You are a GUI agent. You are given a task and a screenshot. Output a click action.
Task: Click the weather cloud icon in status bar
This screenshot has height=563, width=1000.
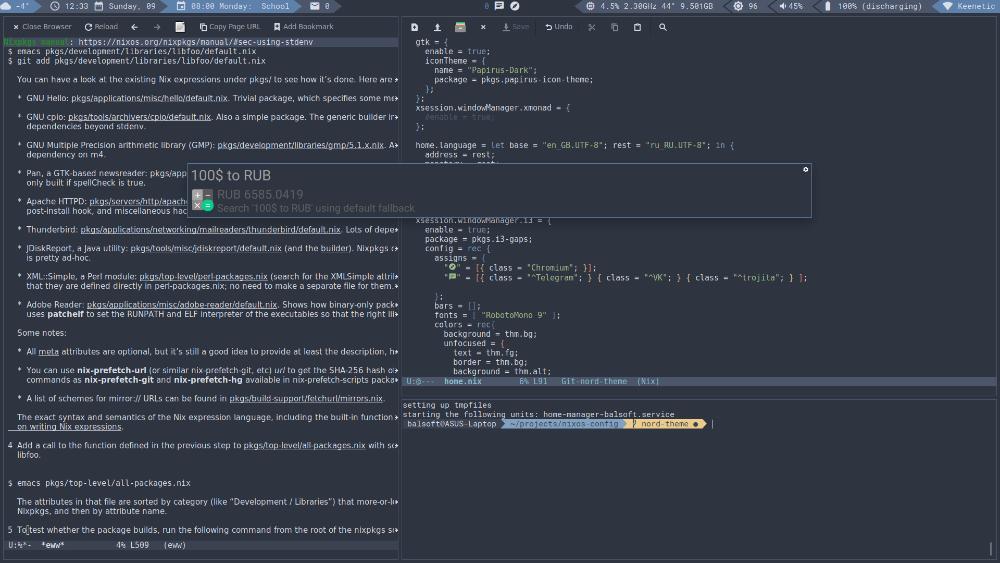pos(5,6)
